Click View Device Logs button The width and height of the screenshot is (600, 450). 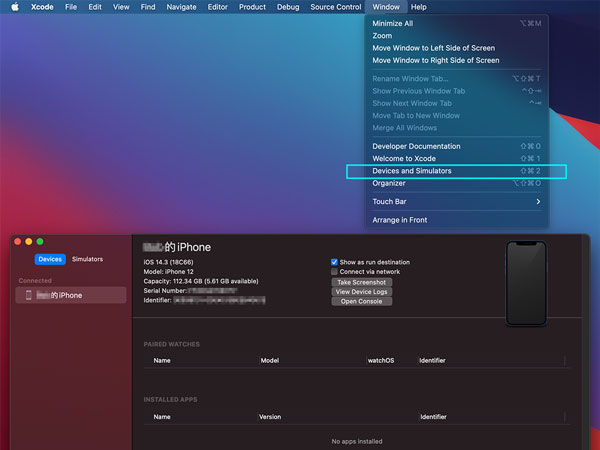(x=361, y=291)
